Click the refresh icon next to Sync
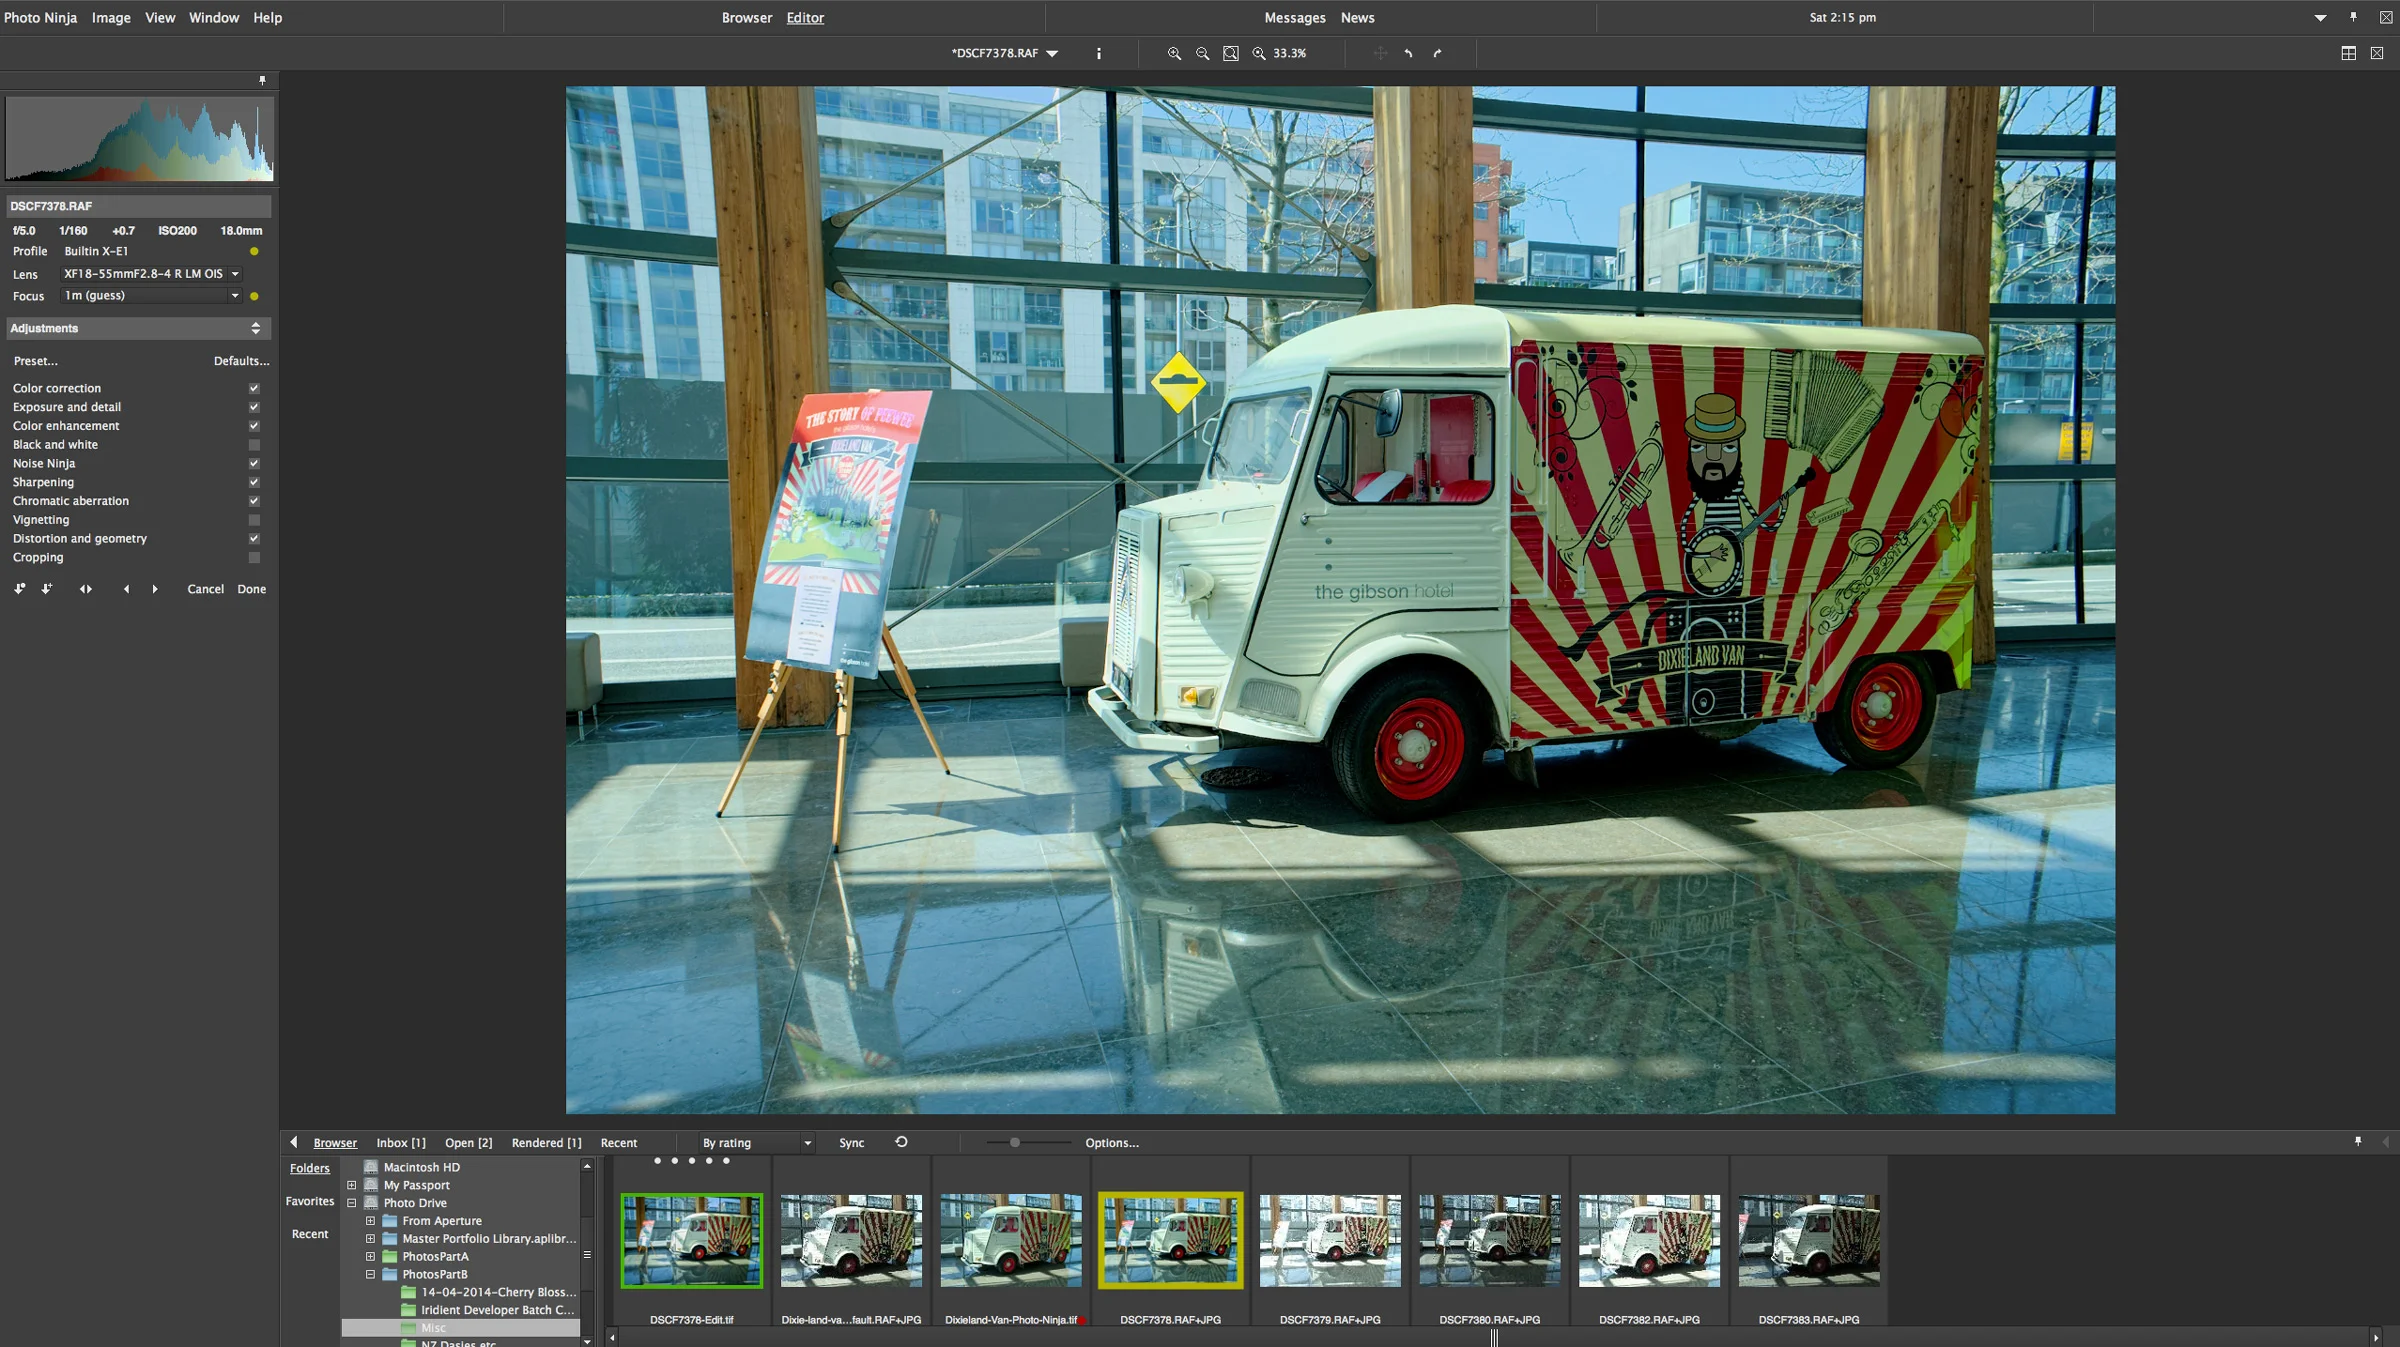The width and height of the screenshot is (2400, 1347). tap(899, 1142)
